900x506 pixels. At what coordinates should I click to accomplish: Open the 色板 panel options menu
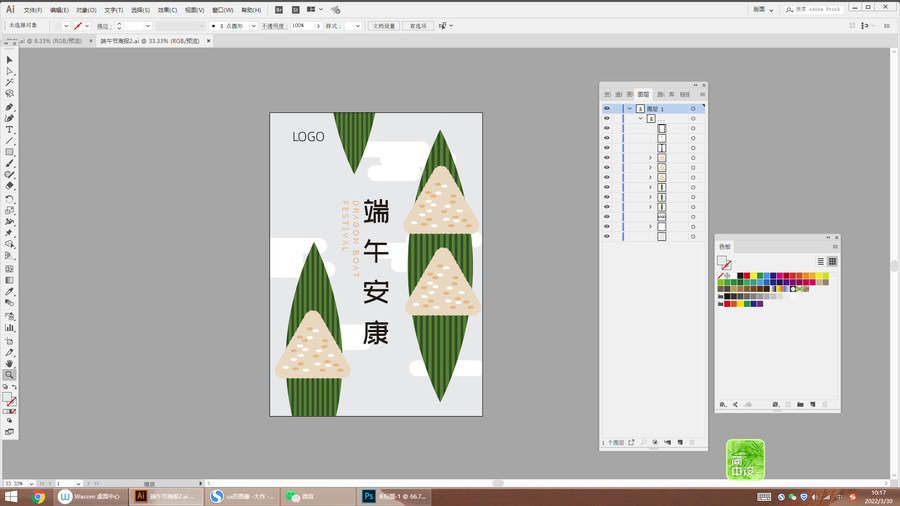pos(835,247)
